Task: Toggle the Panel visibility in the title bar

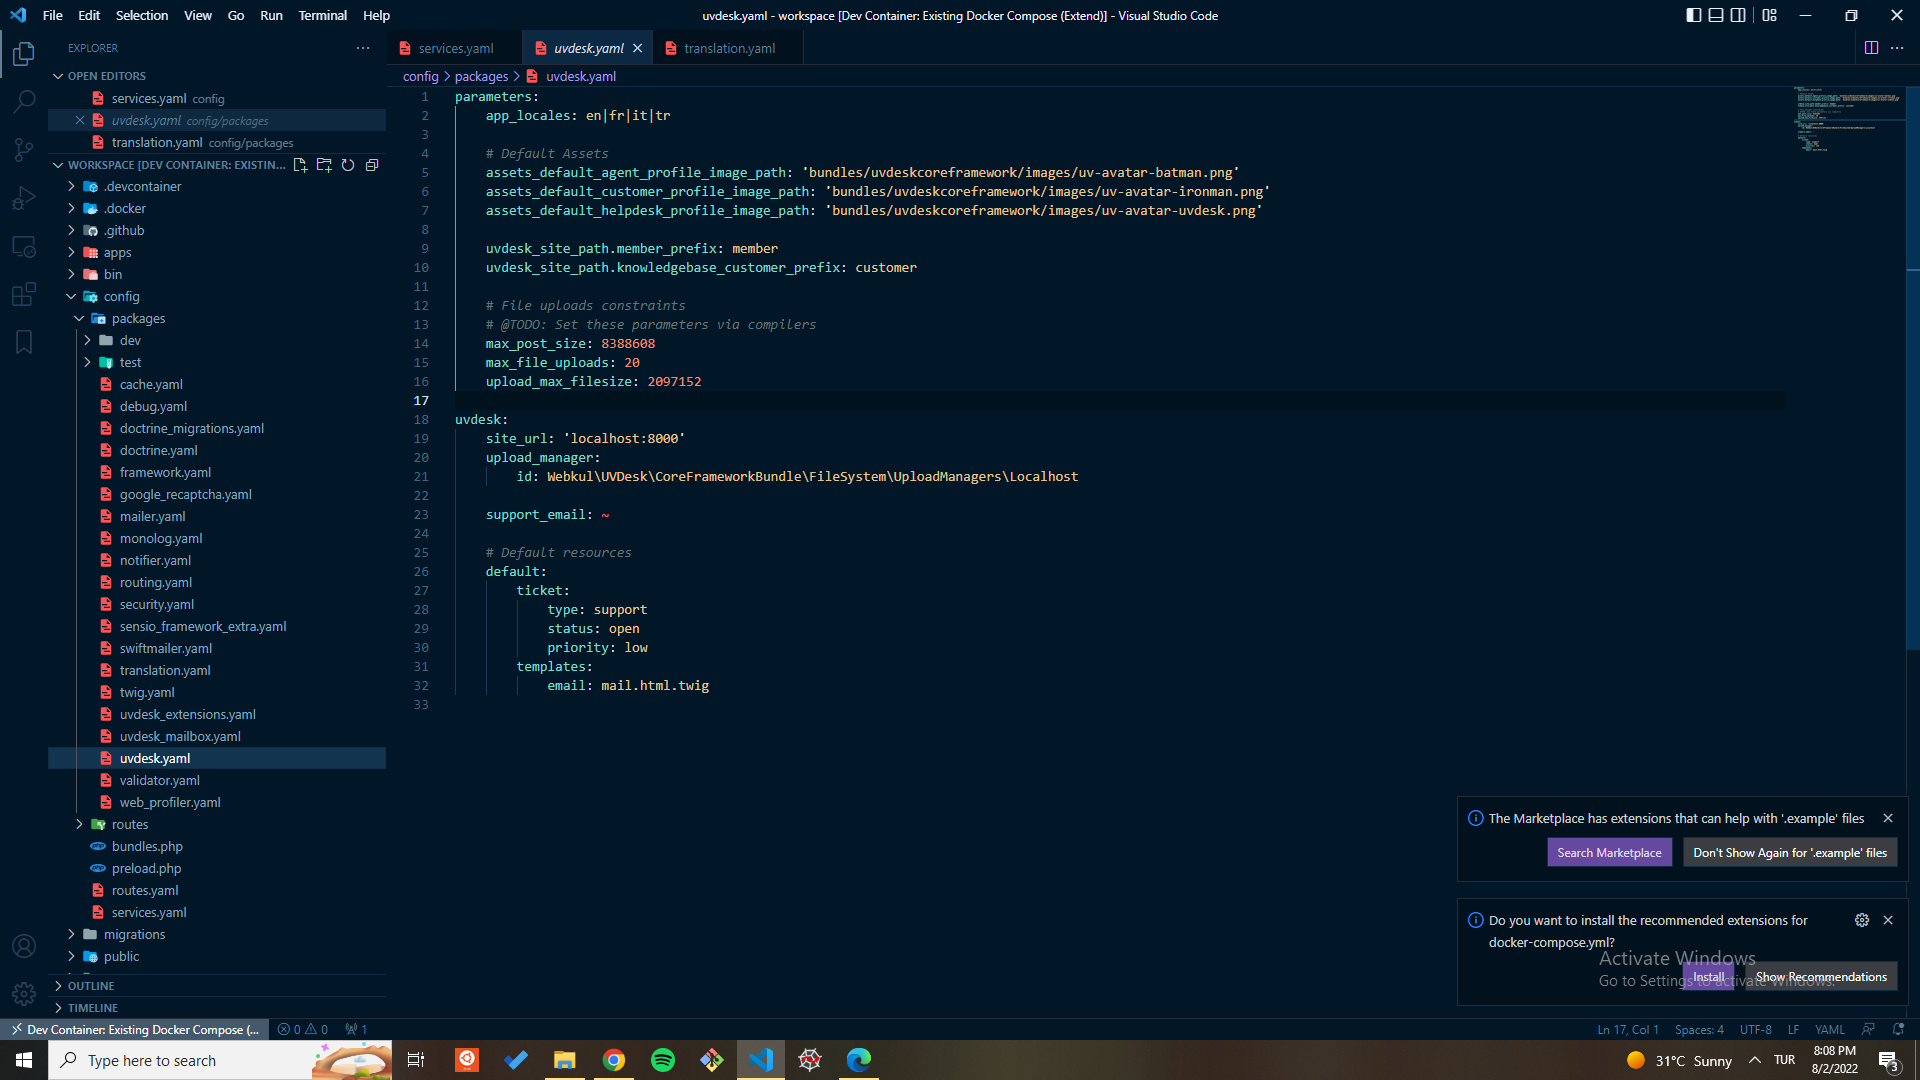Action: (1716, 15)
